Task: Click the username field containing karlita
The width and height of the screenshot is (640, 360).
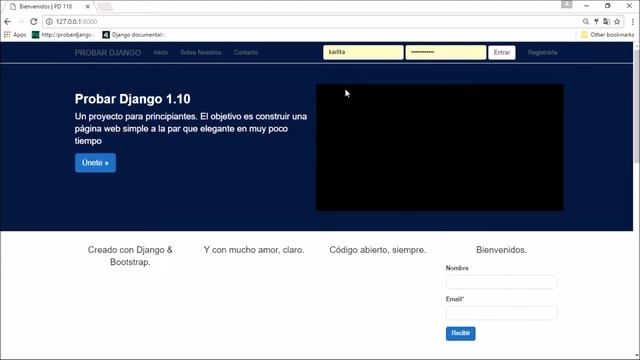Action: (363, 52)
